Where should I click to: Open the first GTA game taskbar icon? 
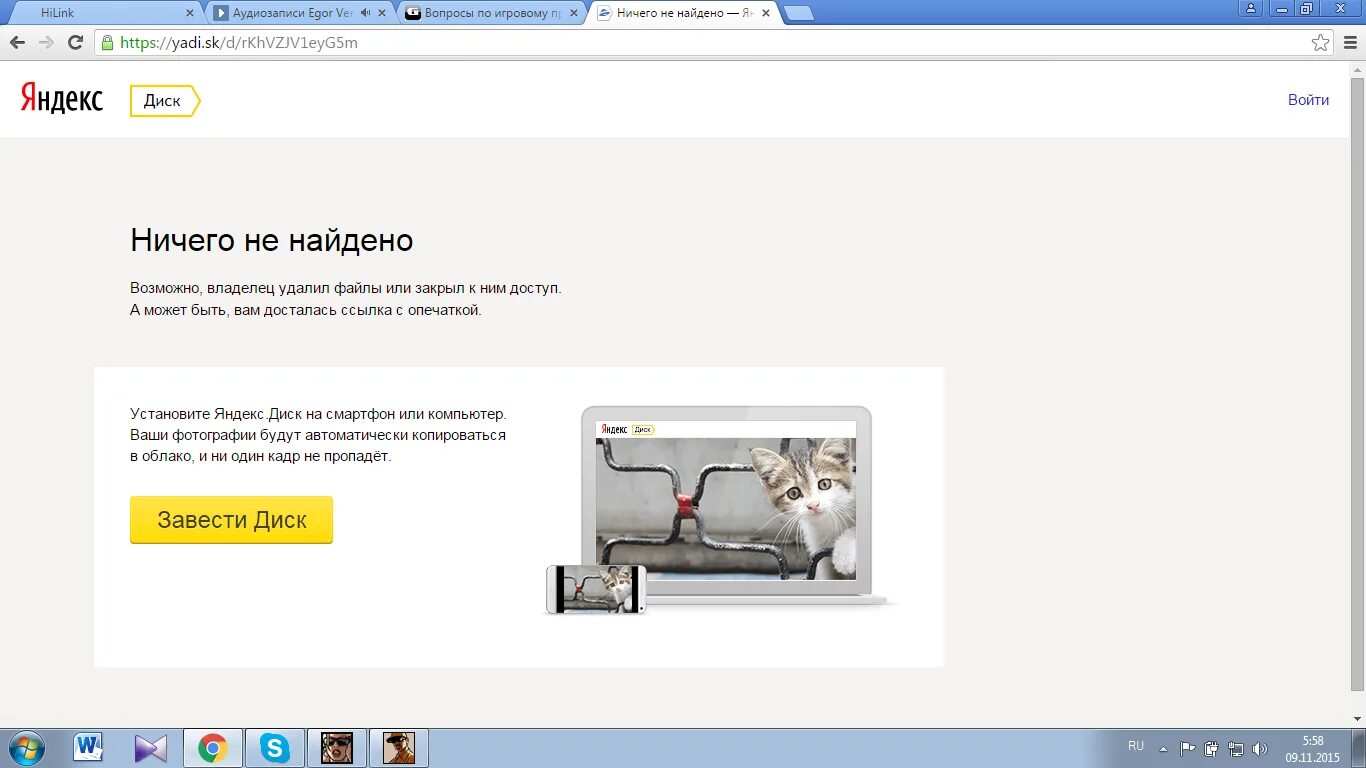(336, 748)
